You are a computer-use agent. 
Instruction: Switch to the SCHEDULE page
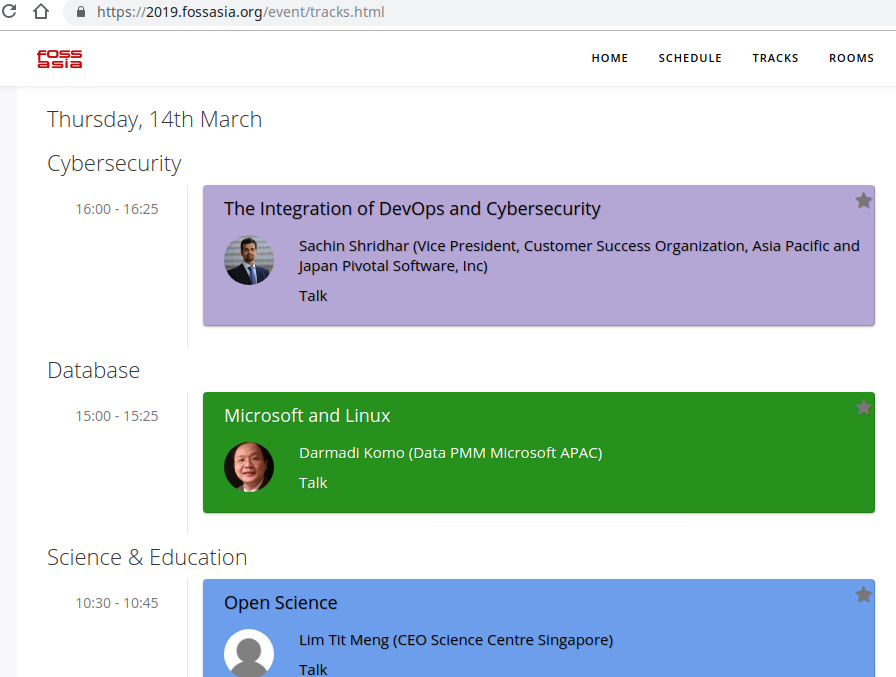pos(690,58)
